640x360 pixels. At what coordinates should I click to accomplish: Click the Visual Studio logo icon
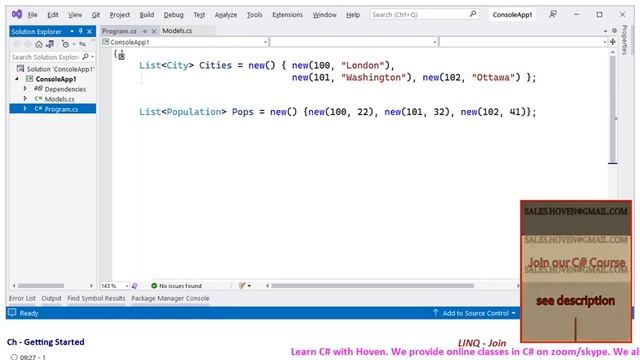point(17,14)
